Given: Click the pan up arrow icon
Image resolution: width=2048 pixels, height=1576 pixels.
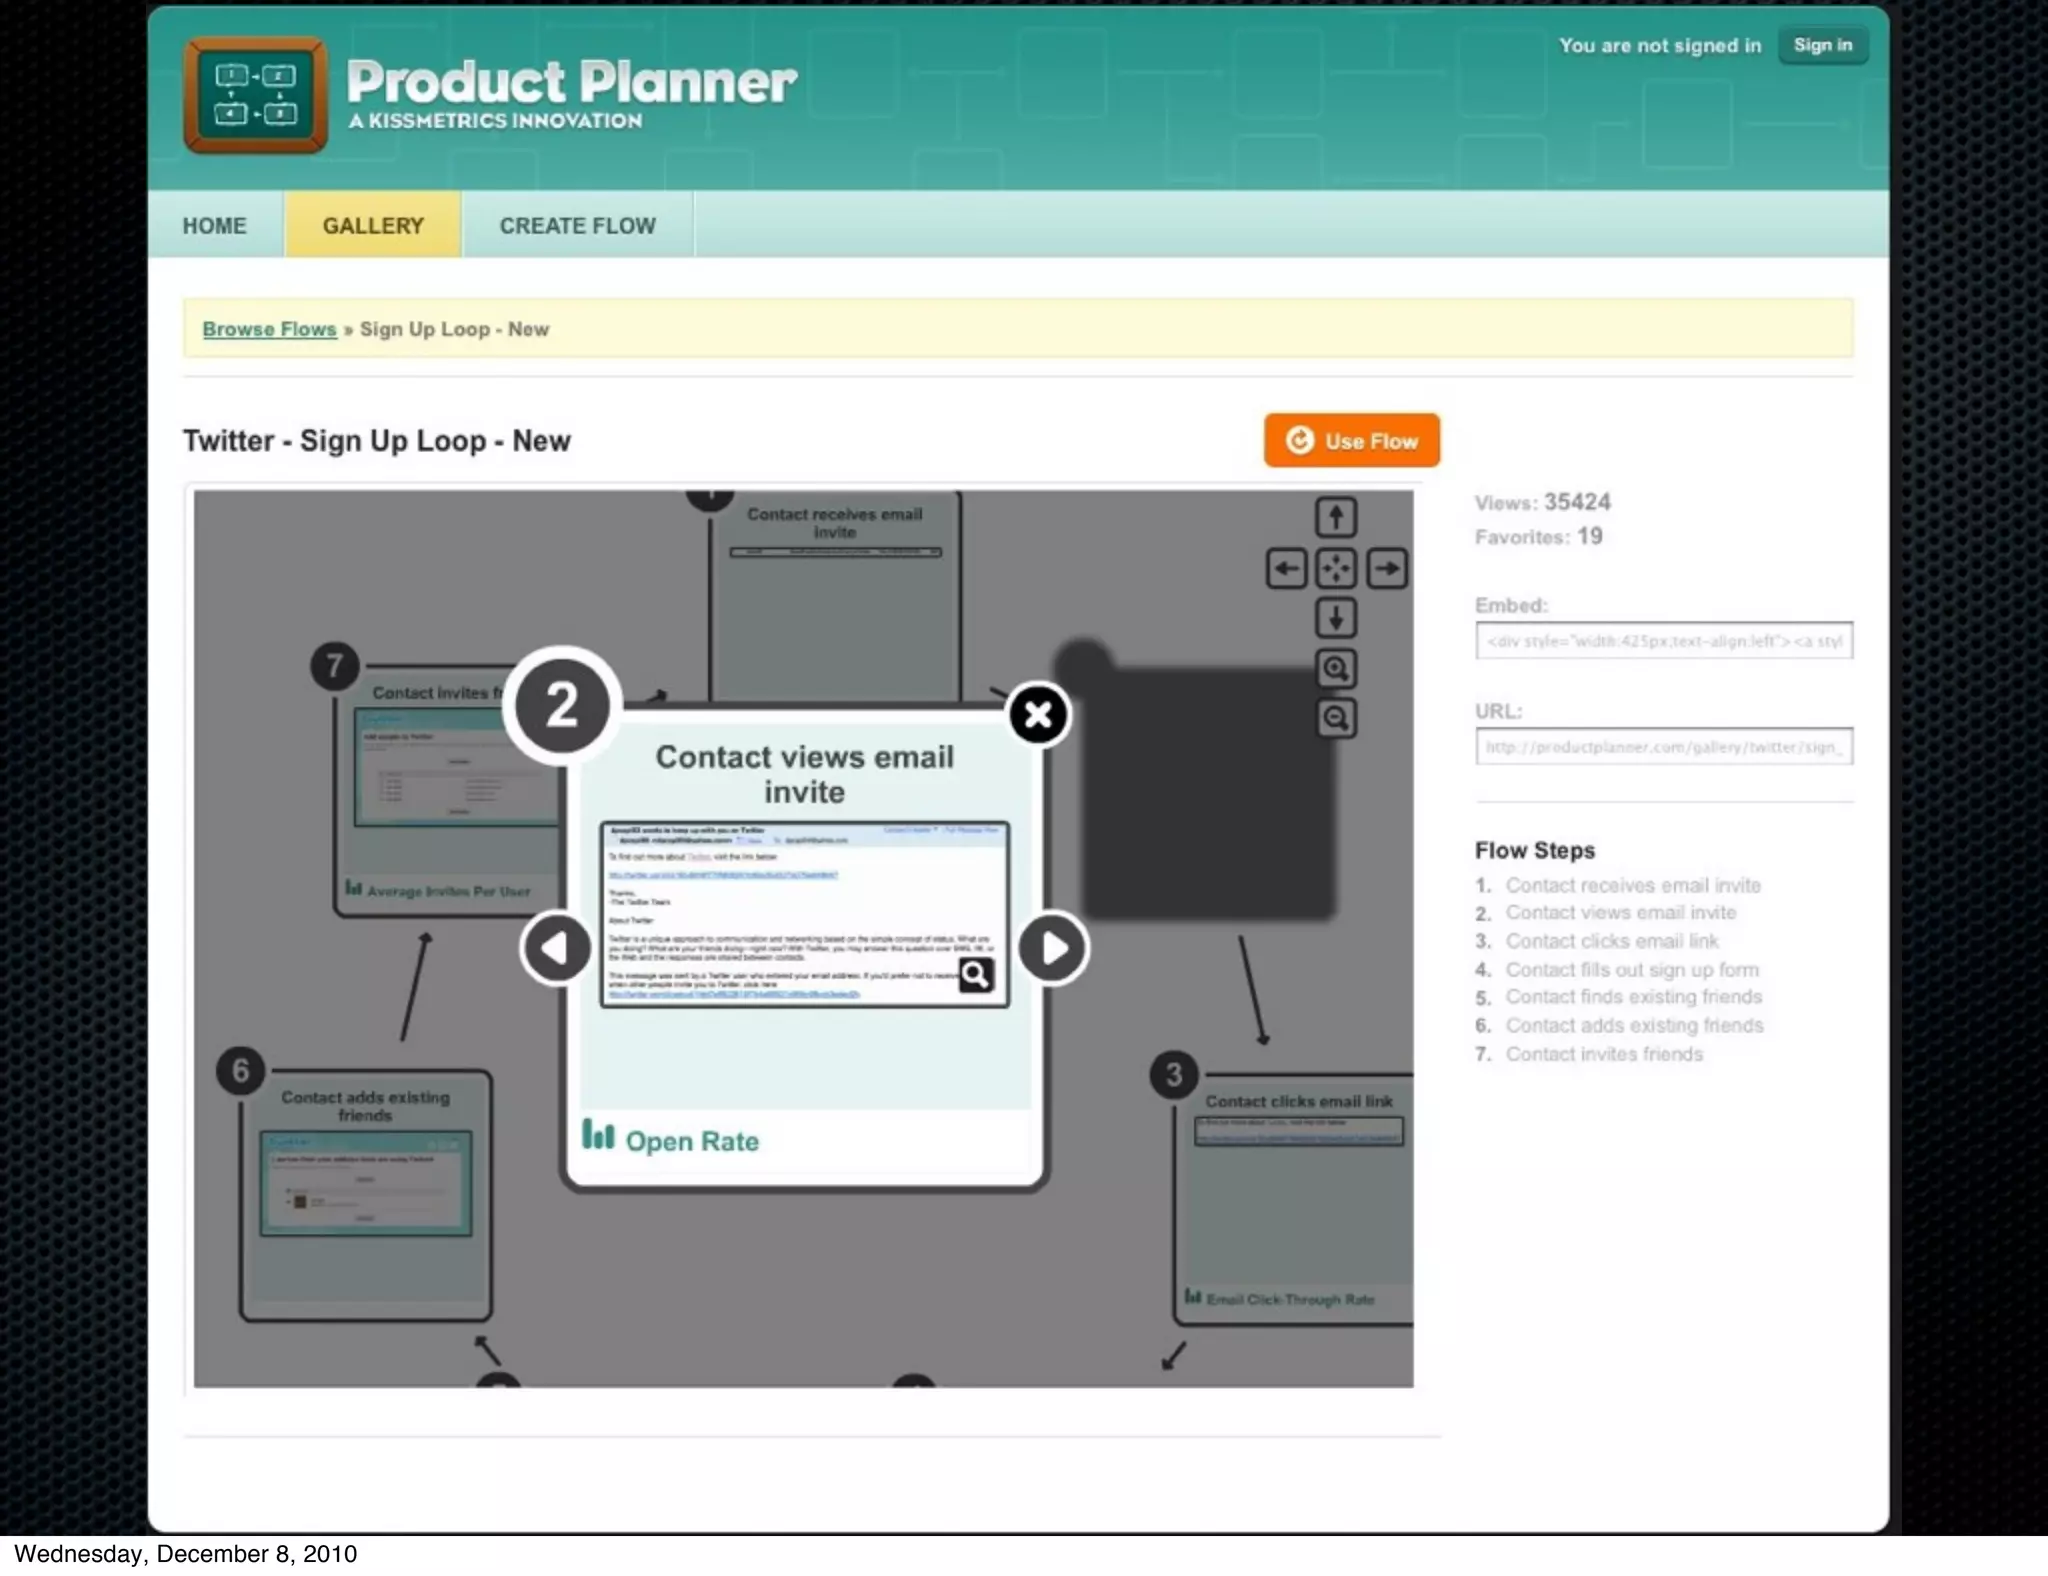Looking at the screenshot, I should 1335,518.
